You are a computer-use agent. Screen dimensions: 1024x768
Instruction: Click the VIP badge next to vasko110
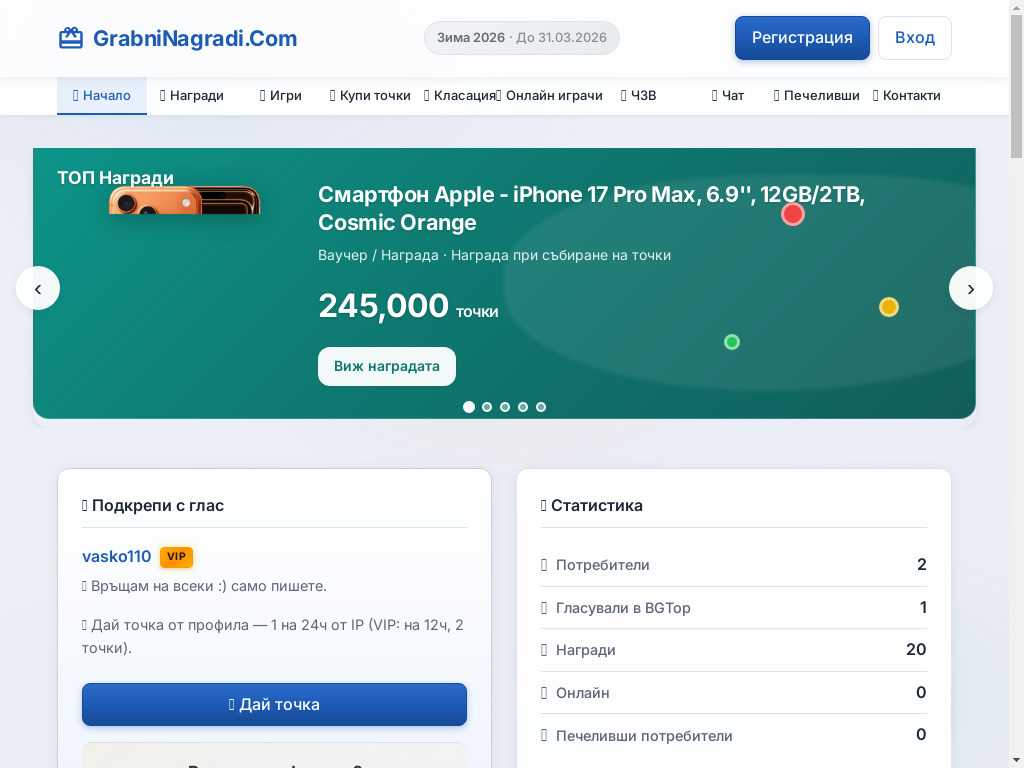[176, 556]
